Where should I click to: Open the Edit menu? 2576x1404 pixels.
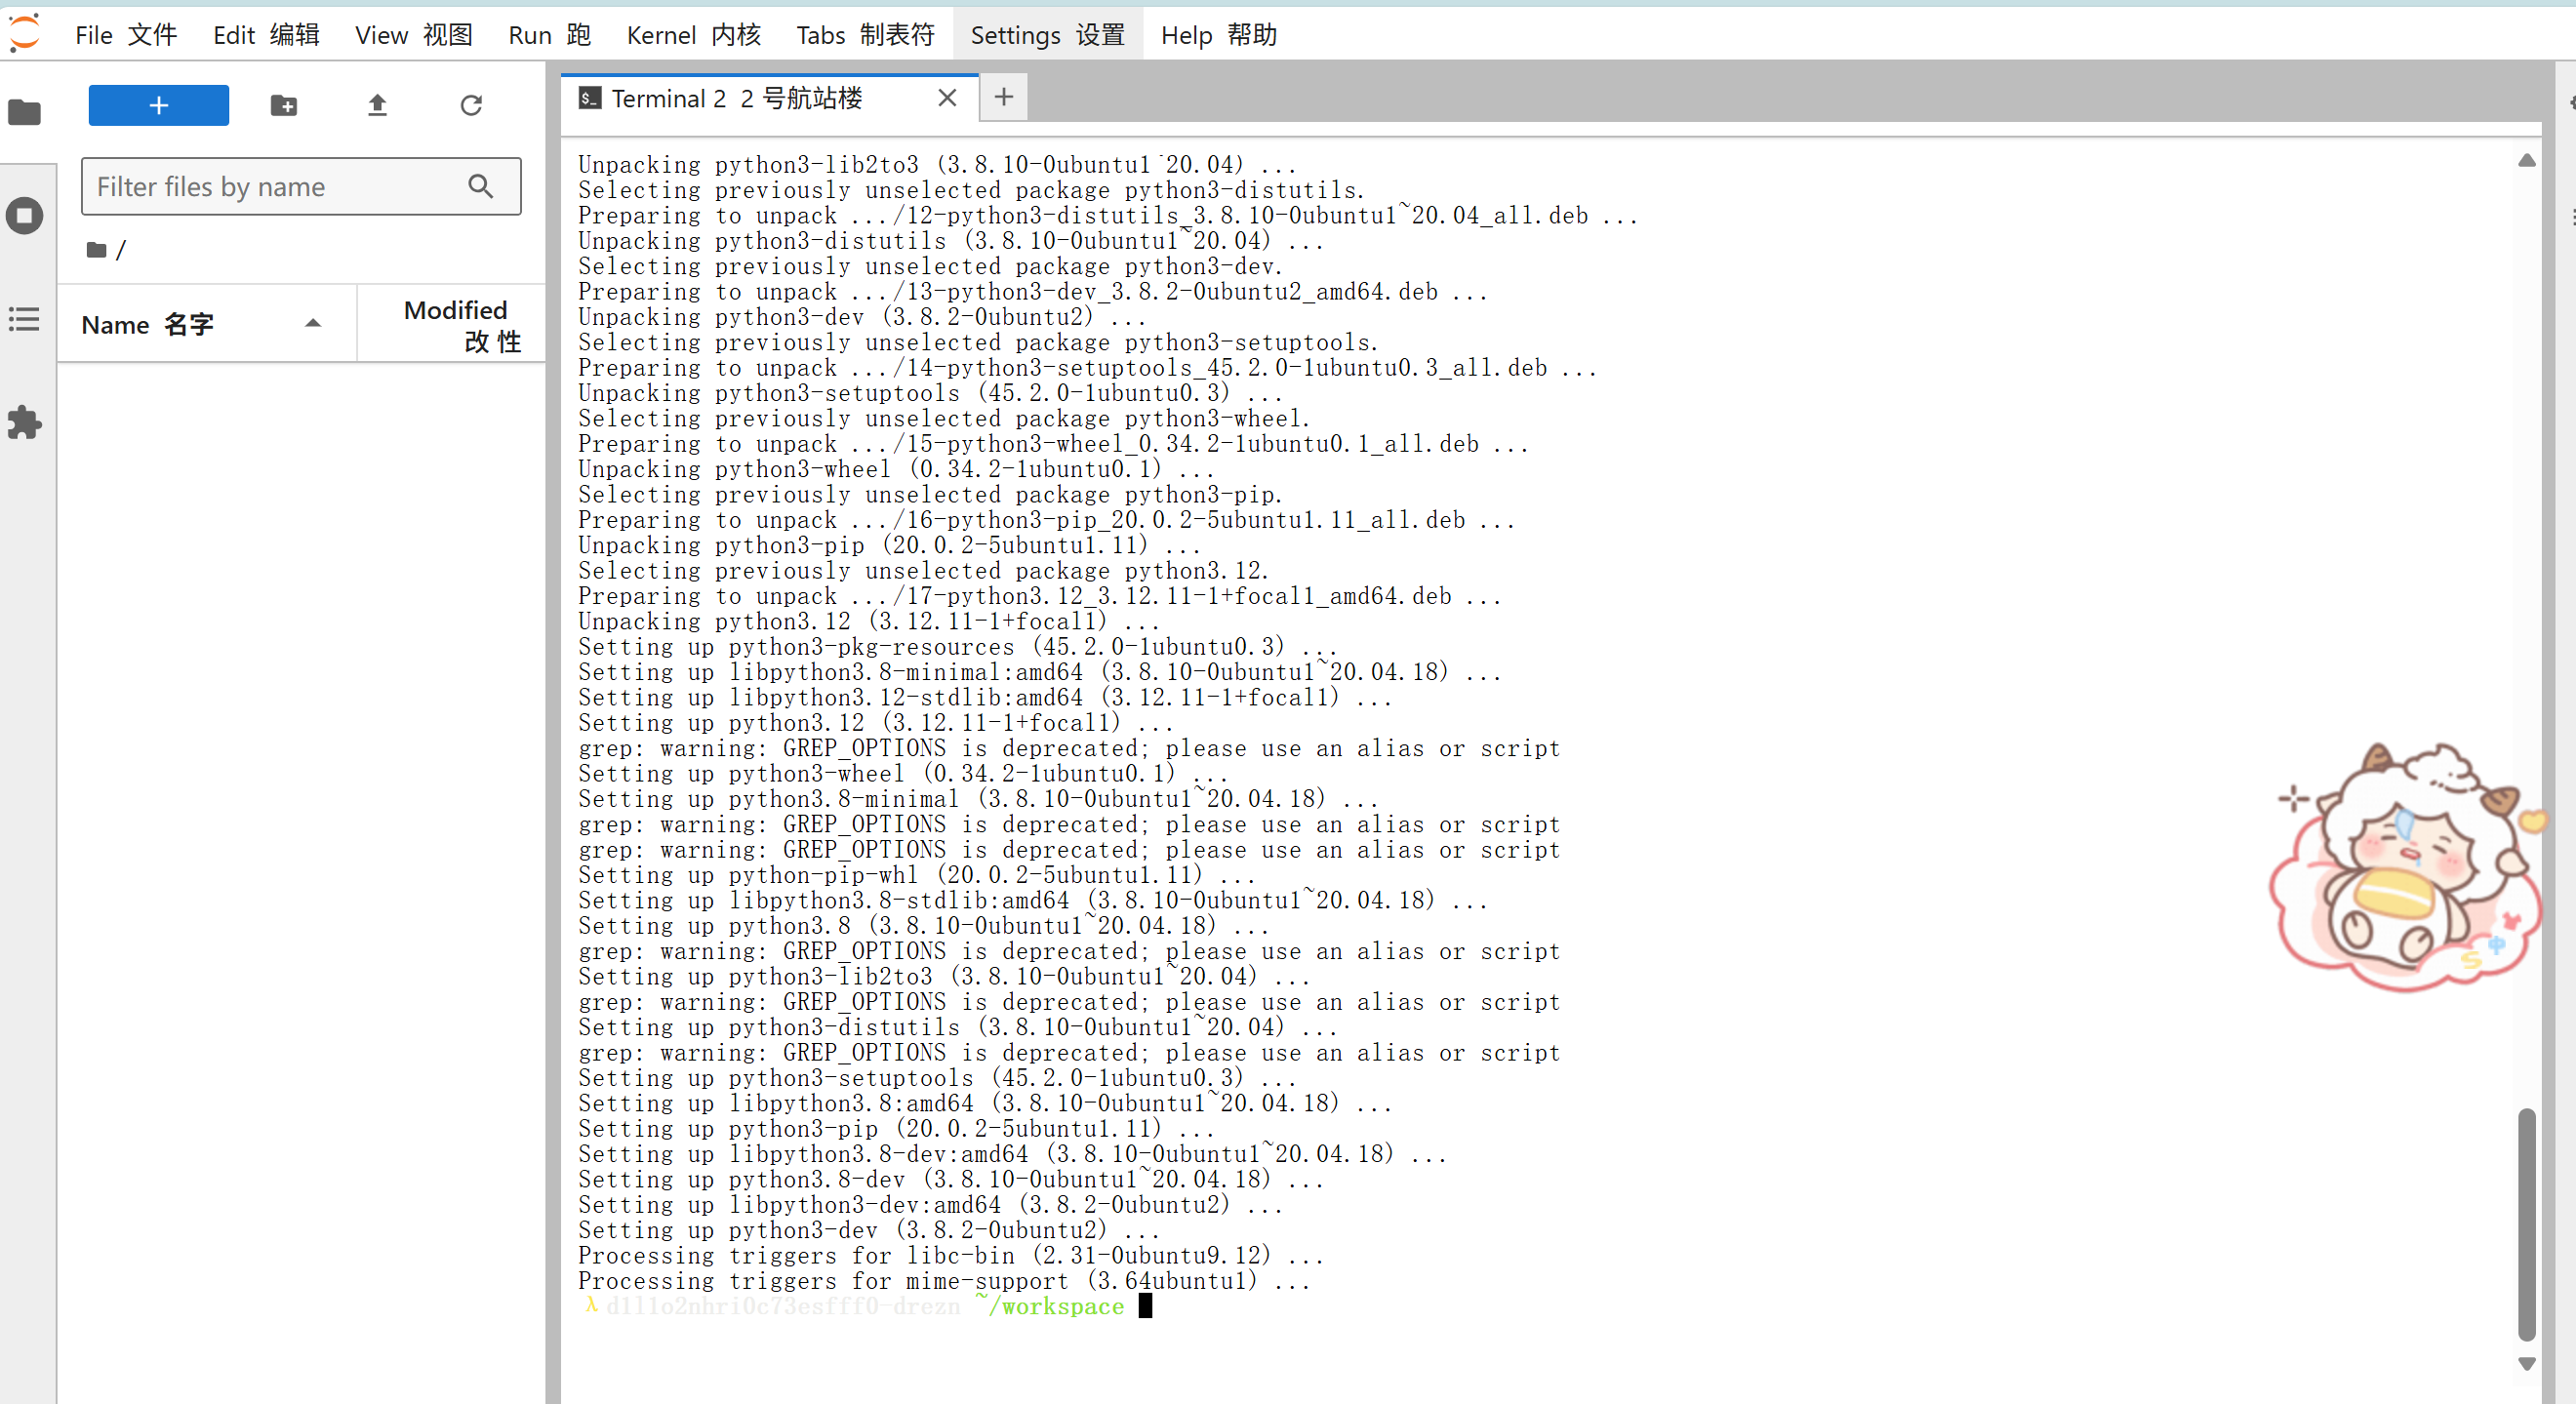tap(266, 35)
